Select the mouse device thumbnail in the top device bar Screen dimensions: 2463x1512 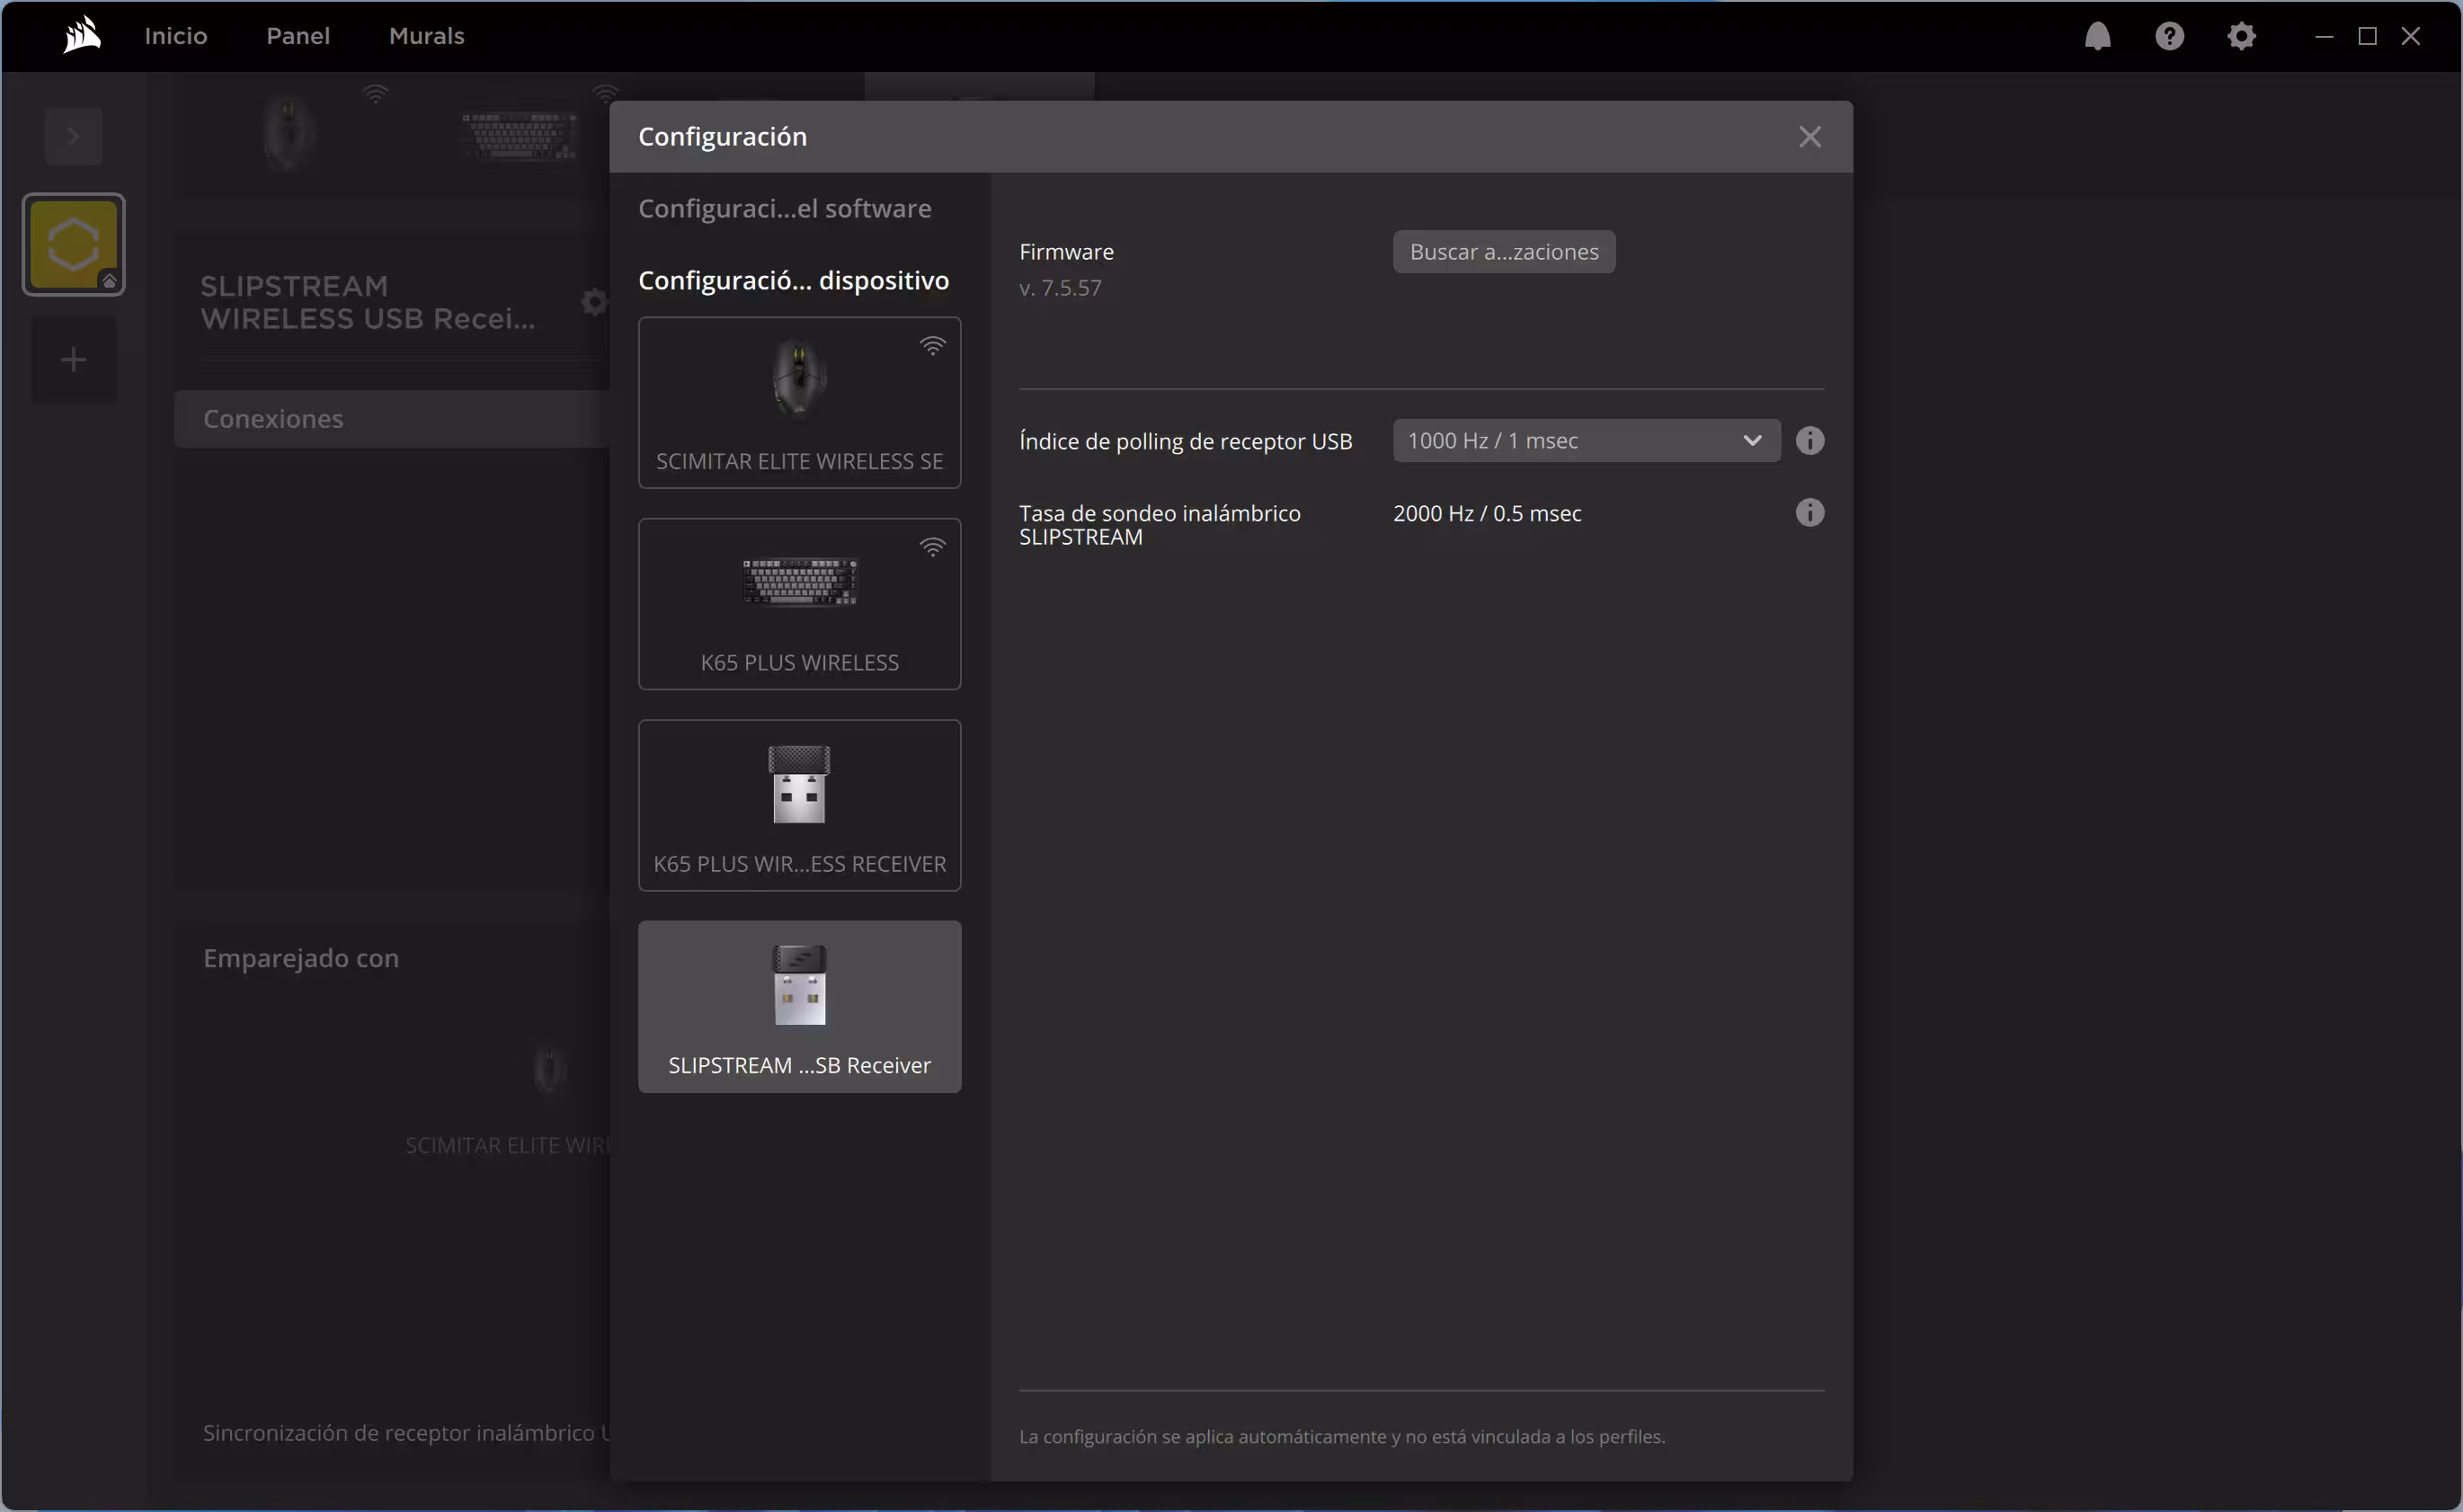288,135
